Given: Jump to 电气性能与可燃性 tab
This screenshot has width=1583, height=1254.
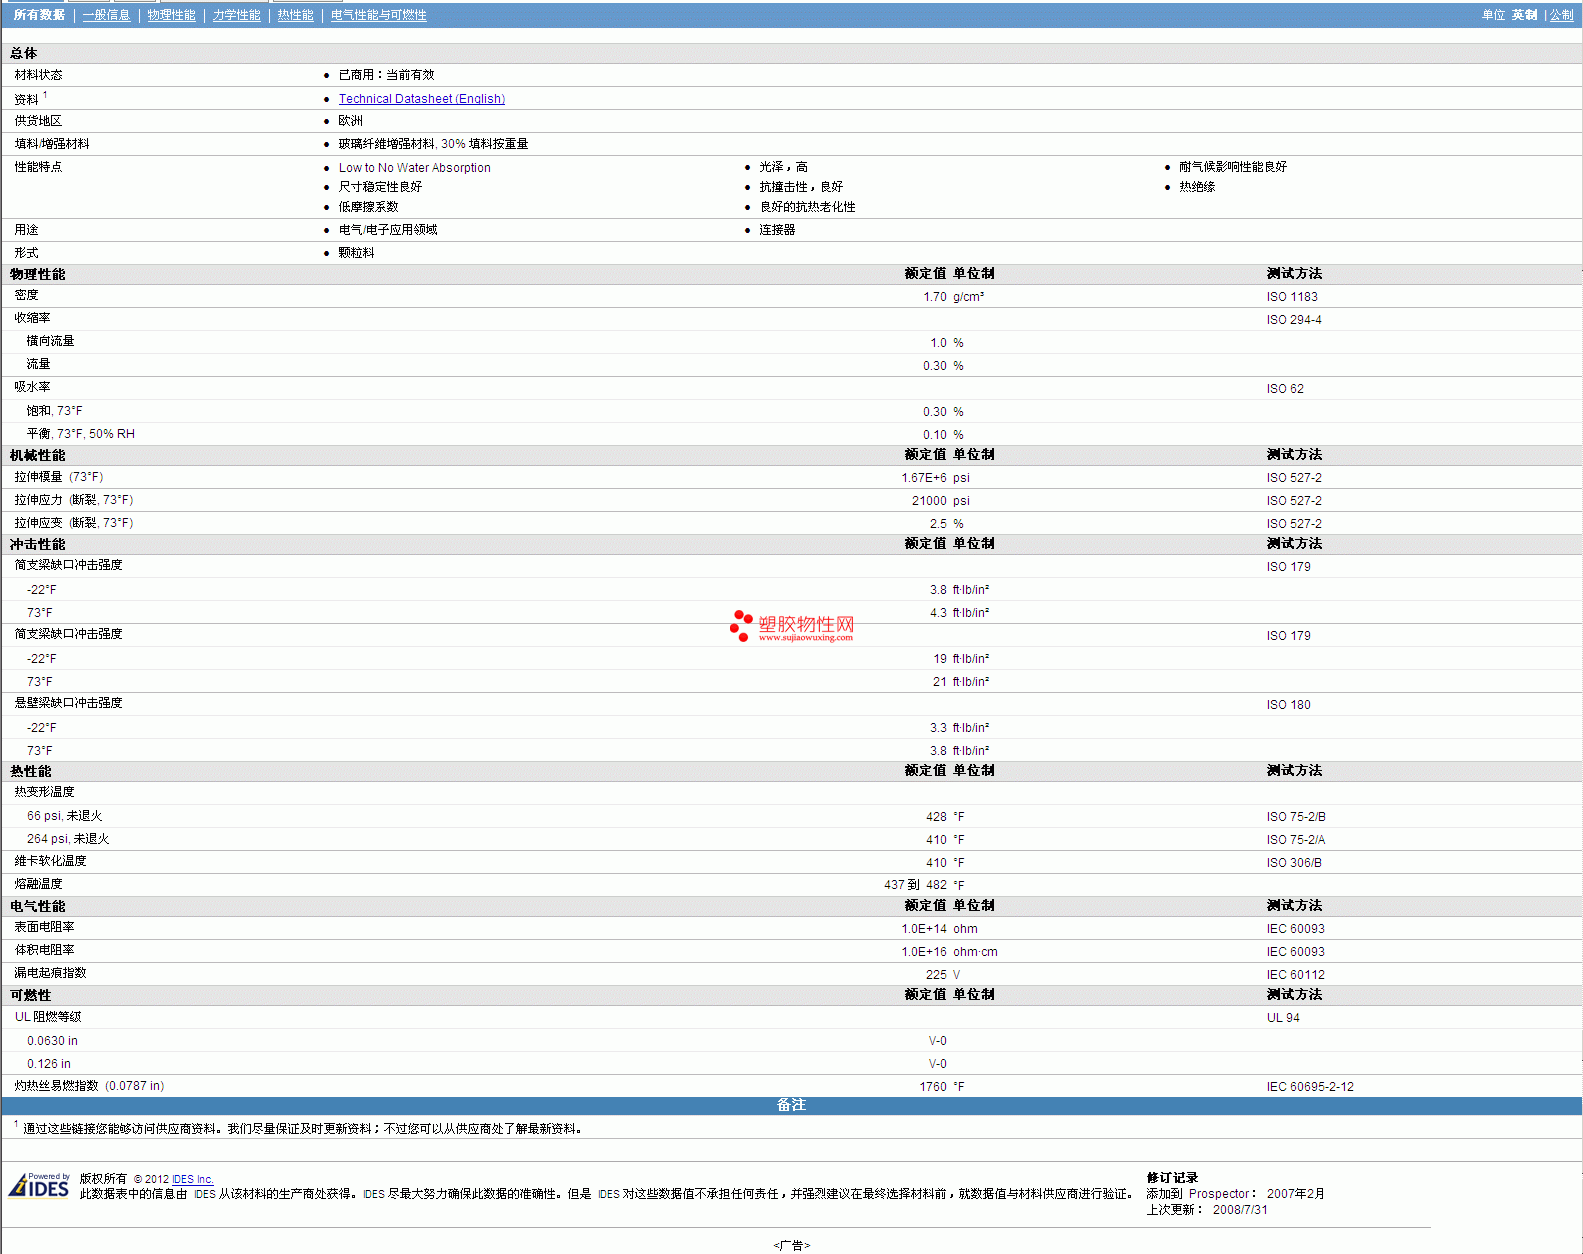Looking at the screenshot, I should coord(378,15).
